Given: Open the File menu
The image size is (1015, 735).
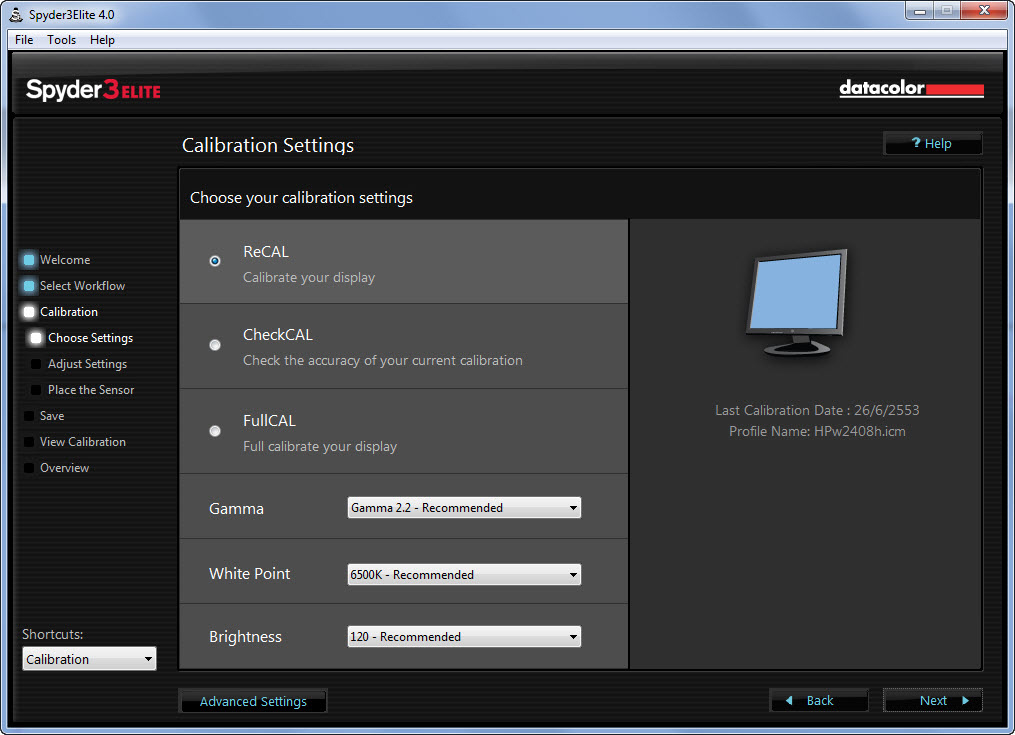Looking at the screenshot, I should (24, 40).
